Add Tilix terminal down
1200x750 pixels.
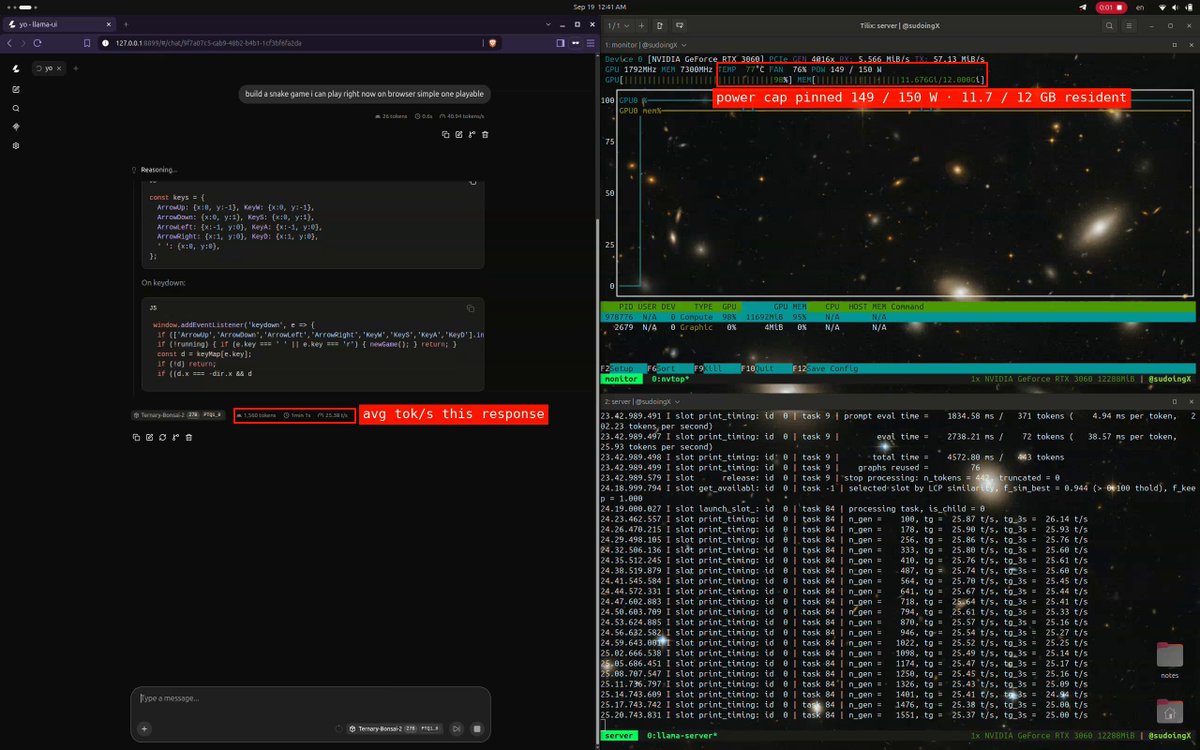tap(679, 24)
